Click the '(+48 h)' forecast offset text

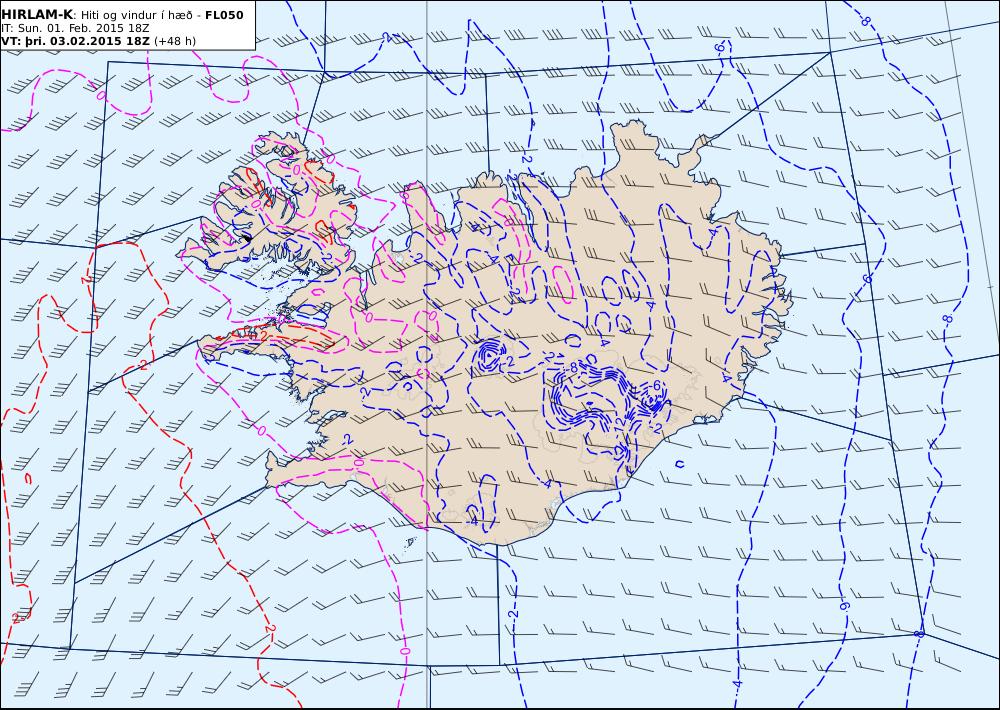[175, 41]
